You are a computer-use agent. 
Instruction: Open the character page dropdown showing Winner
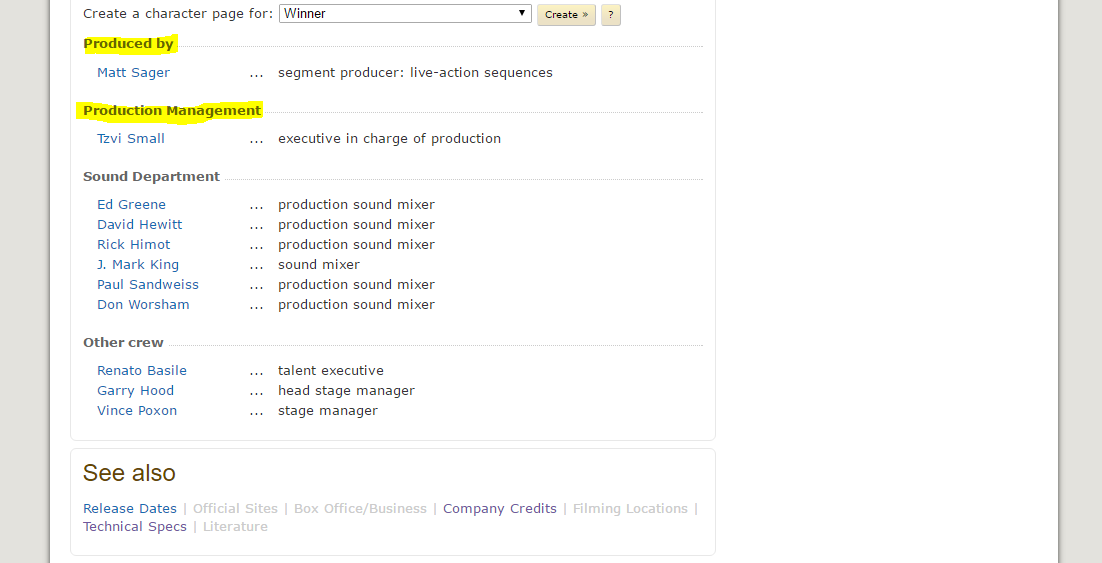tap(405, 14)
